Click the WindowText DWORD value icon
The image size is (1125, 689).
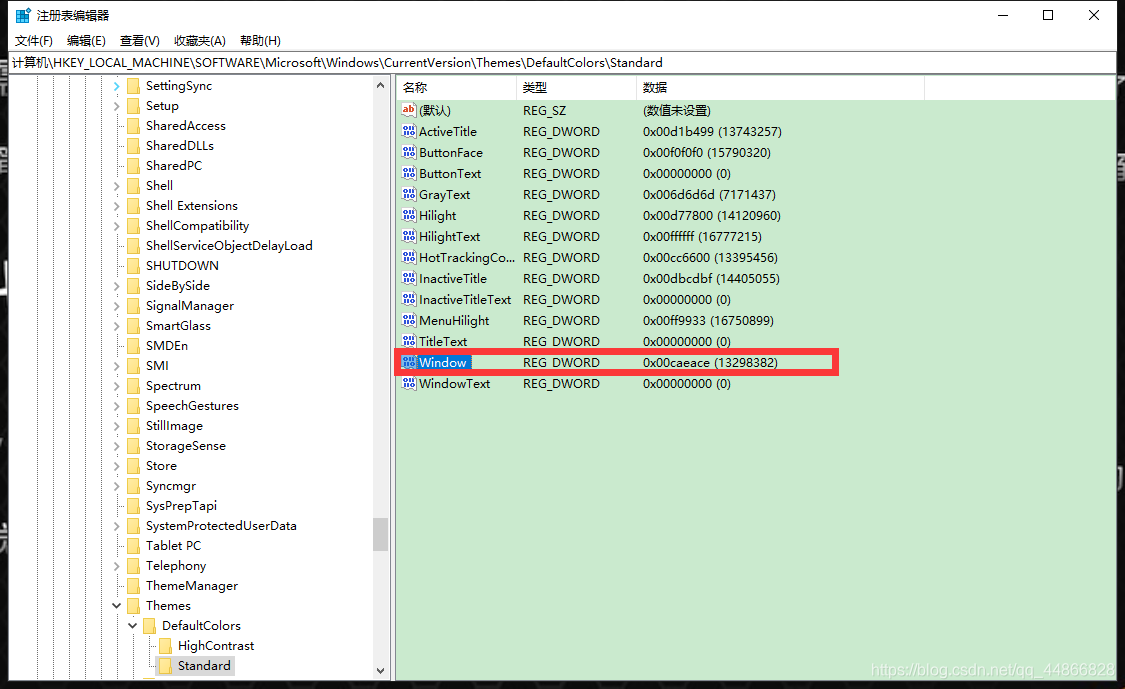pyautogui.click(x=409, y=383)
